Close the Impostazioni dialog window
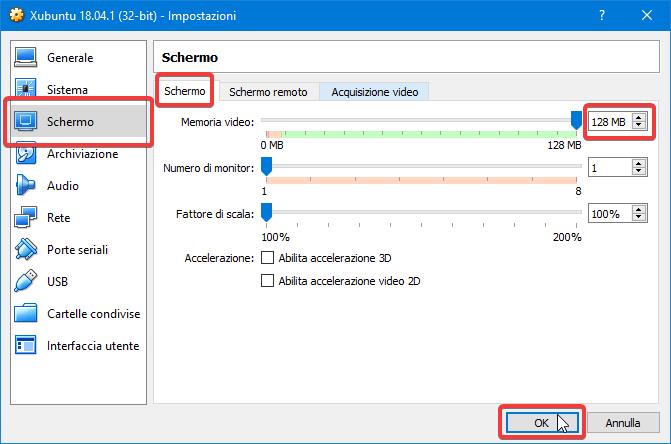This screenshot has height=444, width=671. tap(647, 15)
